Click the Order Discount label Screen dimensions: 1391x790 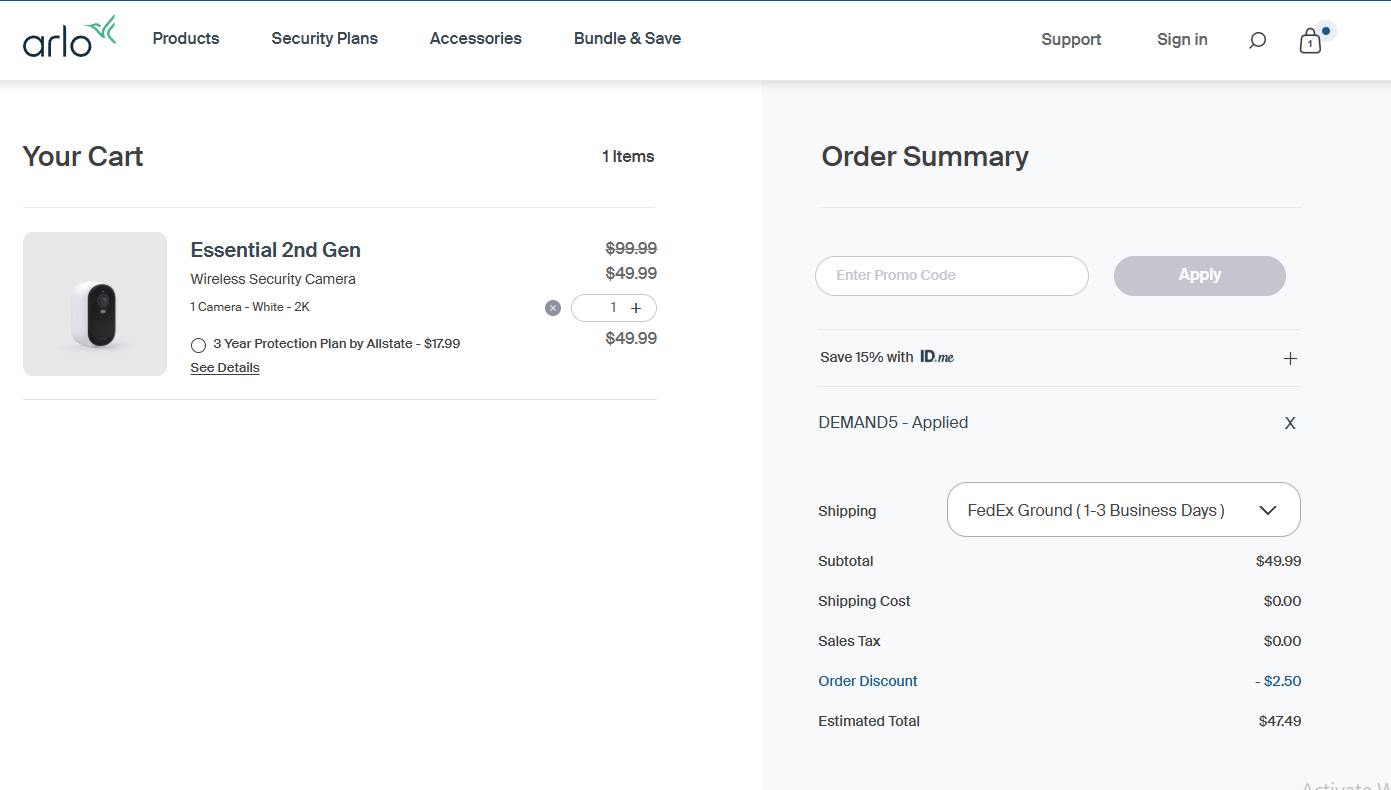click(x=868, y=681)
